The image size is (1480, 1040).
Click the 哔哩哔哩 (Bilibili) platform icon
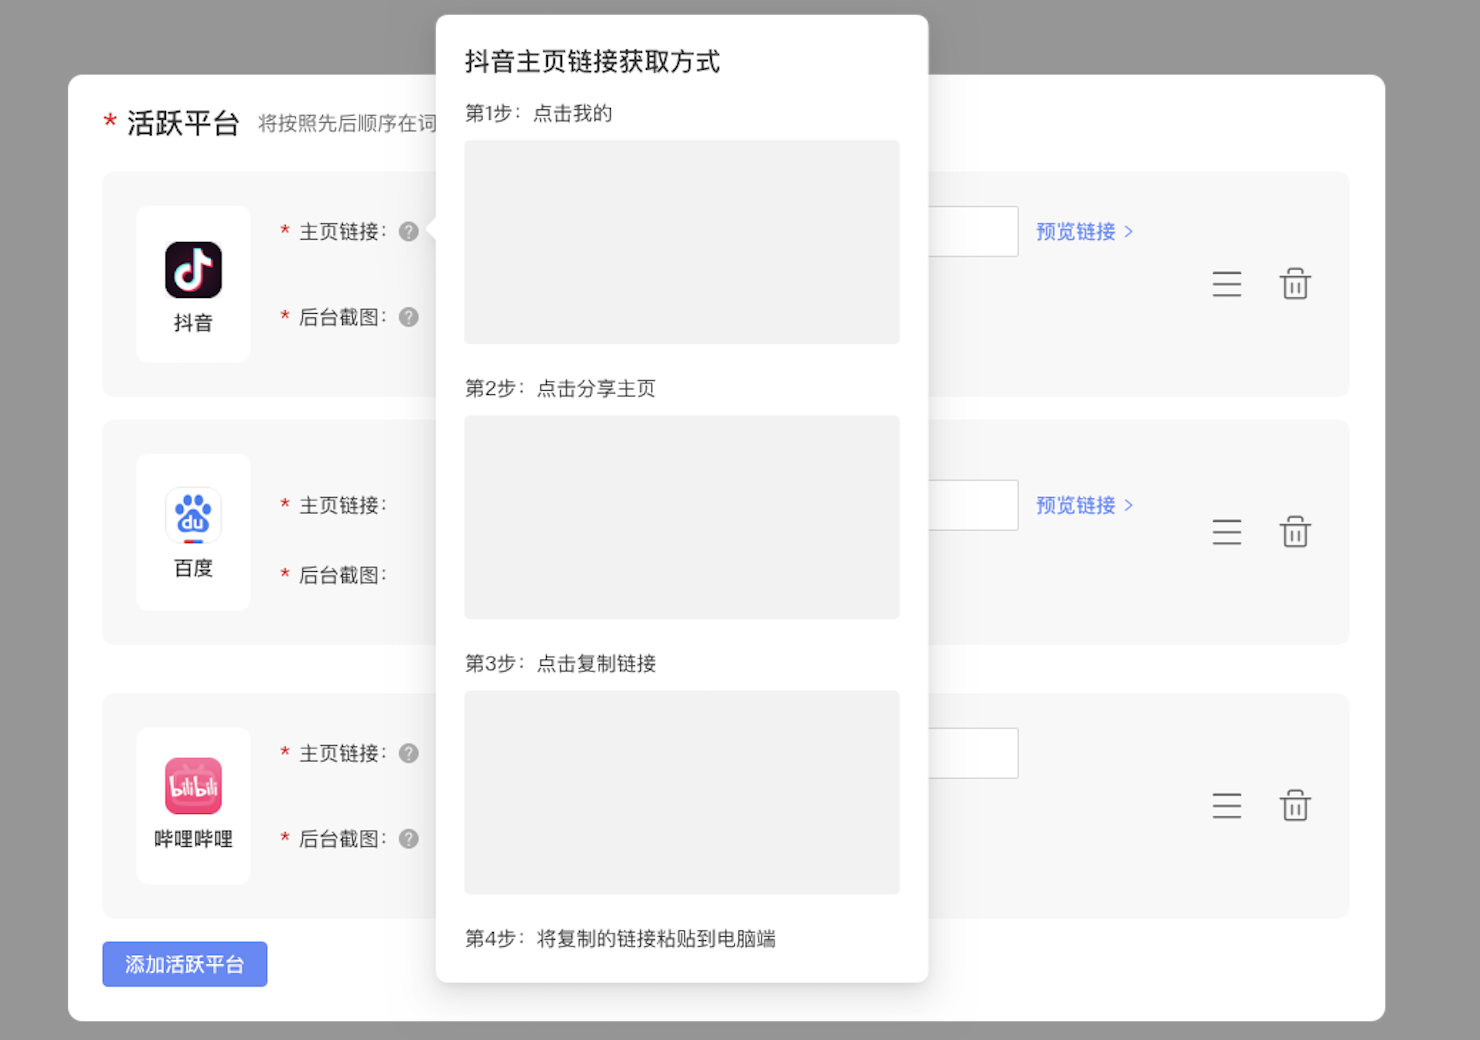tap(193, 786)
